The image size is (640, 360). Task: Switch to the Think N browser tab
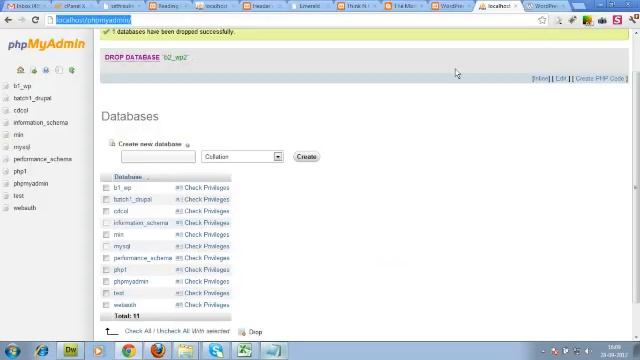(356, 6)
